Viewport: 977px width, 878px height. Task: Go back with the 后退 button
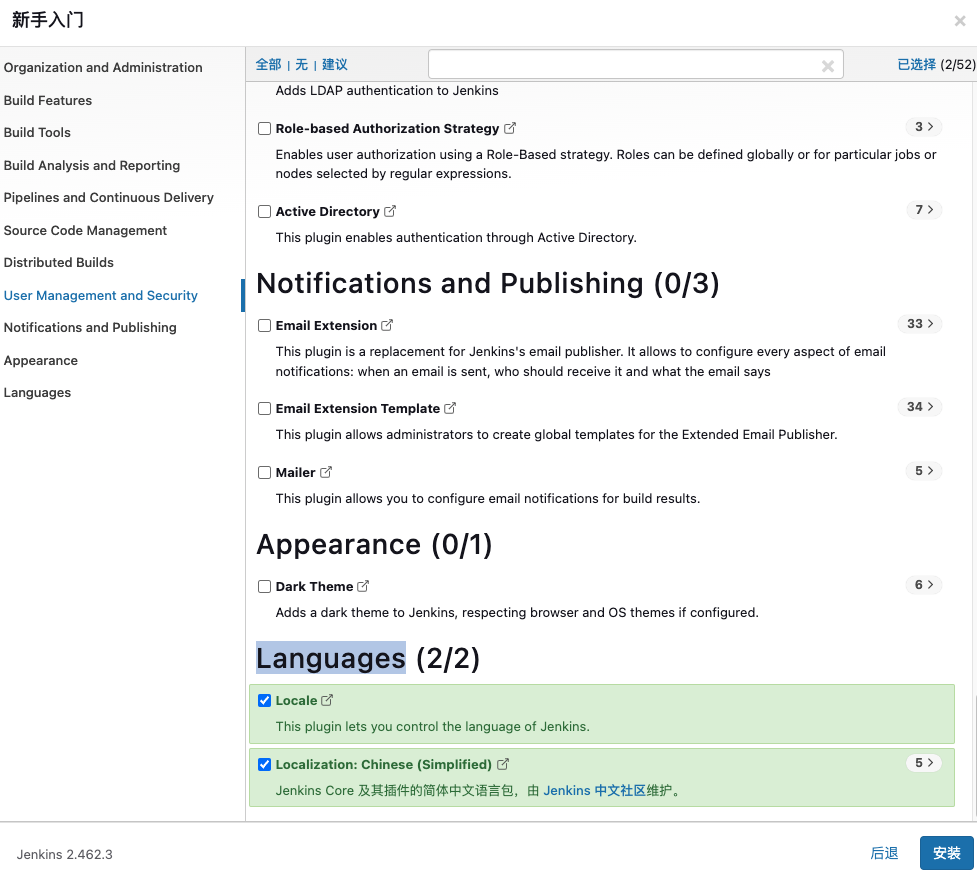tap(884, 853)
